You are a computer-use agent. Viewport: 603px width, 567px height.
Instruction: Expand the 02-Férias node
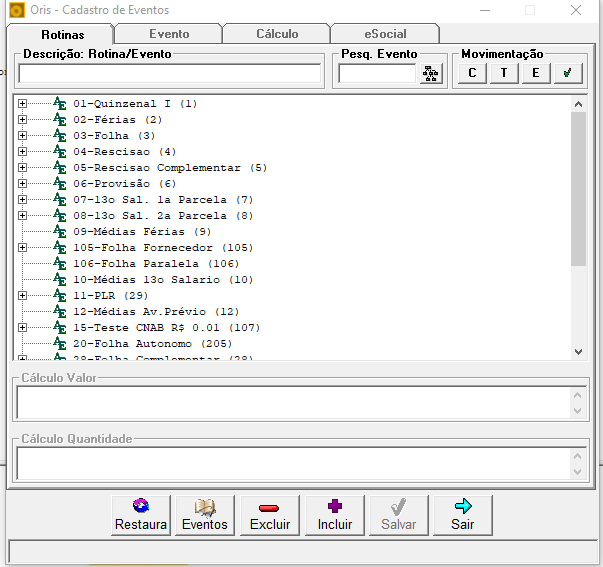tap(22, 120)
